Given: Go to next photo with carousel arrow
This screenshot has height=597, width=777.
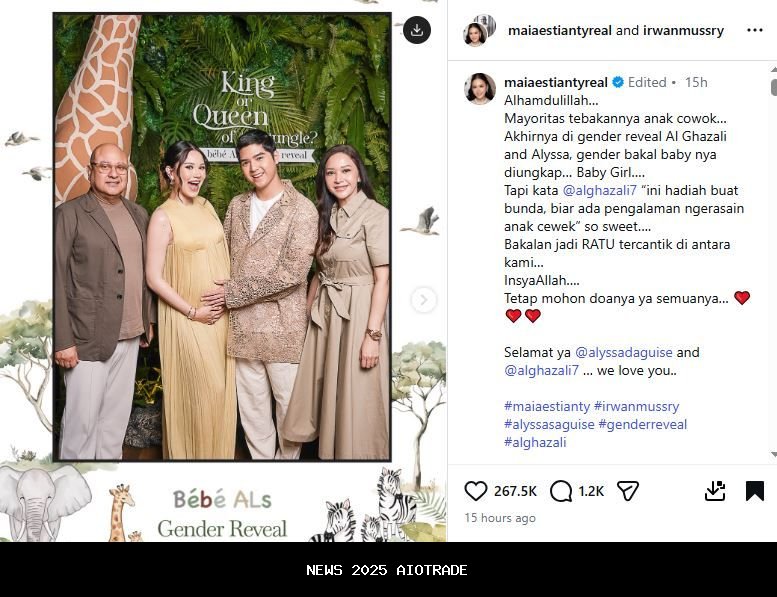Looking at the screenshot, I should point(423,300).
